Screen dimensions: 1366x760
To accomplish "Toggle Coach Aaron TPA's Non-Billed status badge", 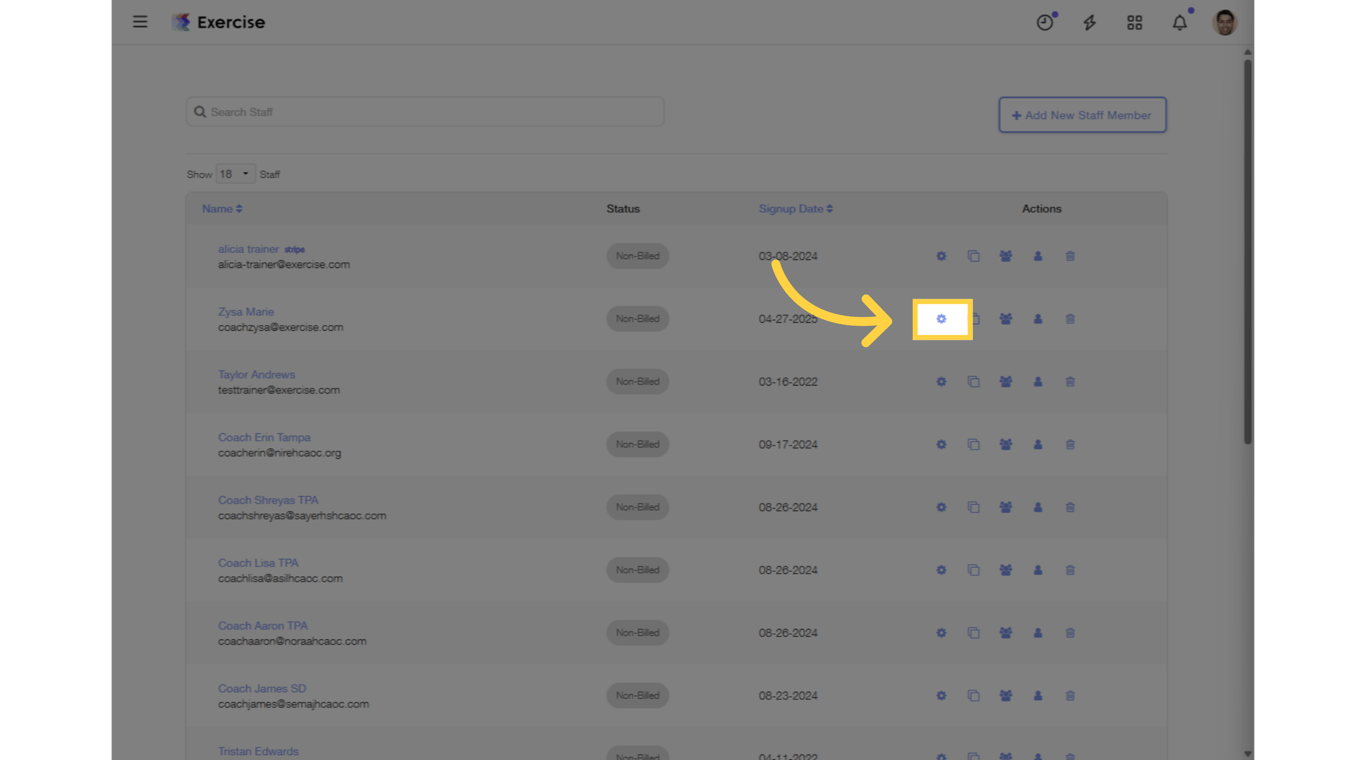I will (x=637, y=632).
